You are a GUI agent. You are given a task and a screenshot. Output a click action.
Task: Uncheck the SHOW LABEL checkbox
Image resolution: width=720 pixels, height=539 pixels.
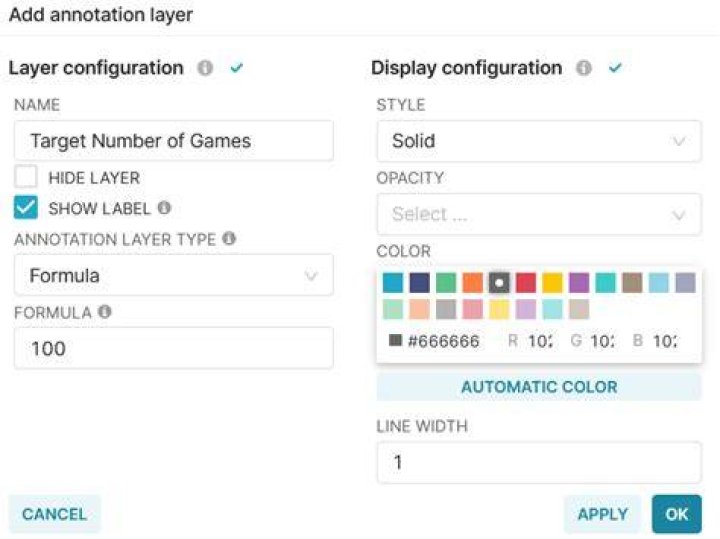point(26,208)
